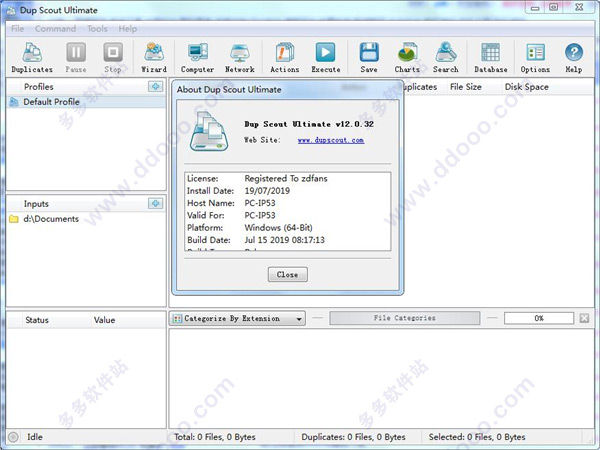Click 'Dup Scout Ultimate v12.0.32' title text
Image resolution: width=600 pixels, height=450 pixels.
(x=309, y=124)
